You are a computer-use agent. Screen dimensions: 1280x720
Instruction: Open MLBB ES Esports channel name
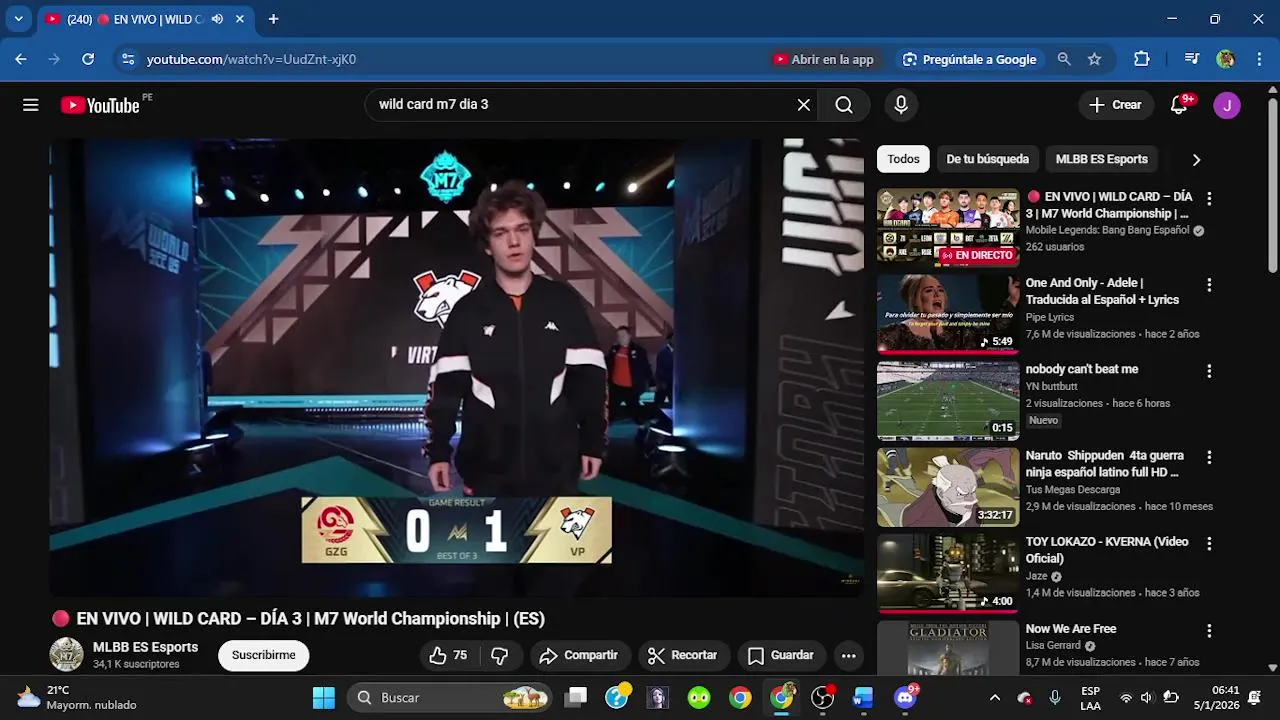(145, 647)
